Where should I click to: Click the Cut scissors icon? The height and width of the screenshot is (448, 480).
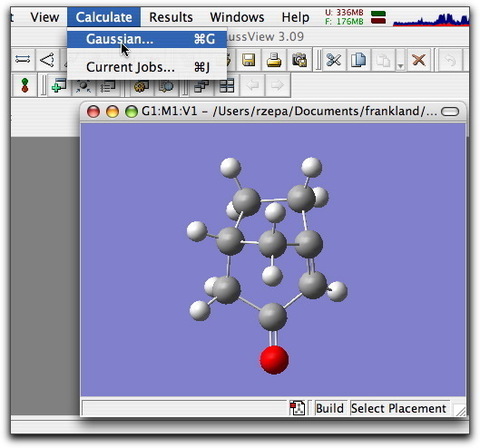pos(334,60)
